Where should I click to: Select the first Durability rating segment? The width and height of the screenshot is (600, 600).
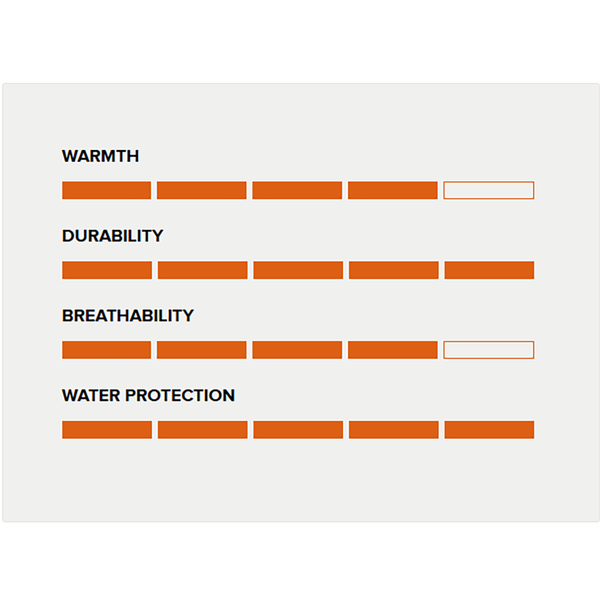tap(106, 270)
